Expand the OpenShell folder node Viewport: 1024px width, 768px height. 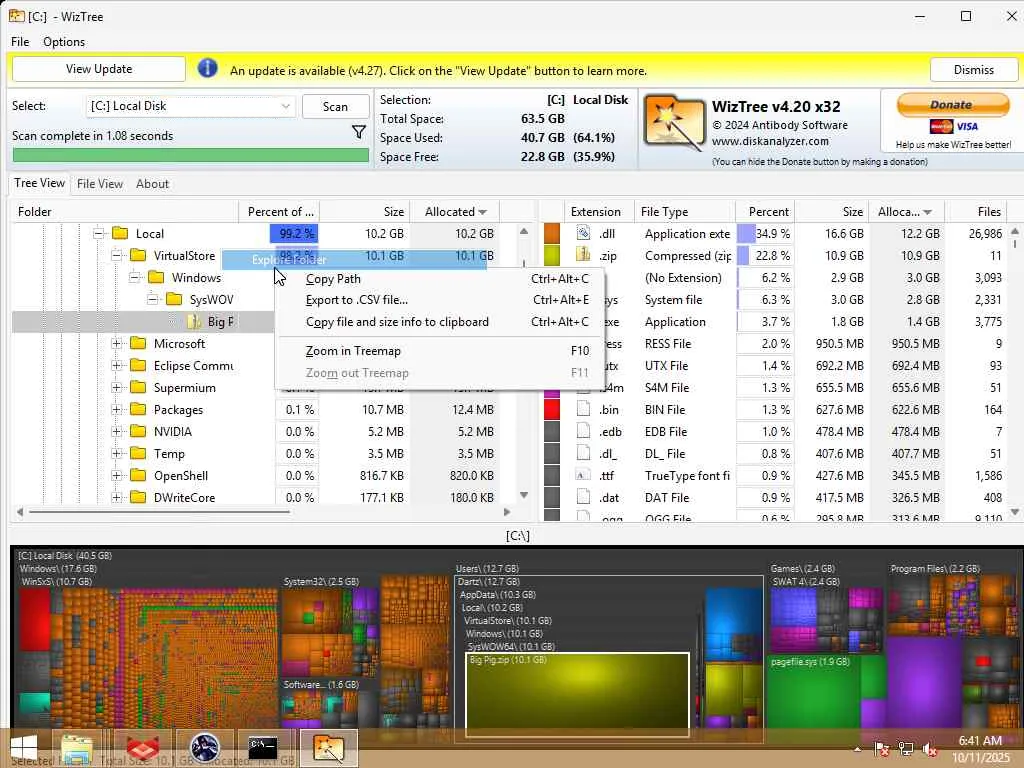pos(116,475)
